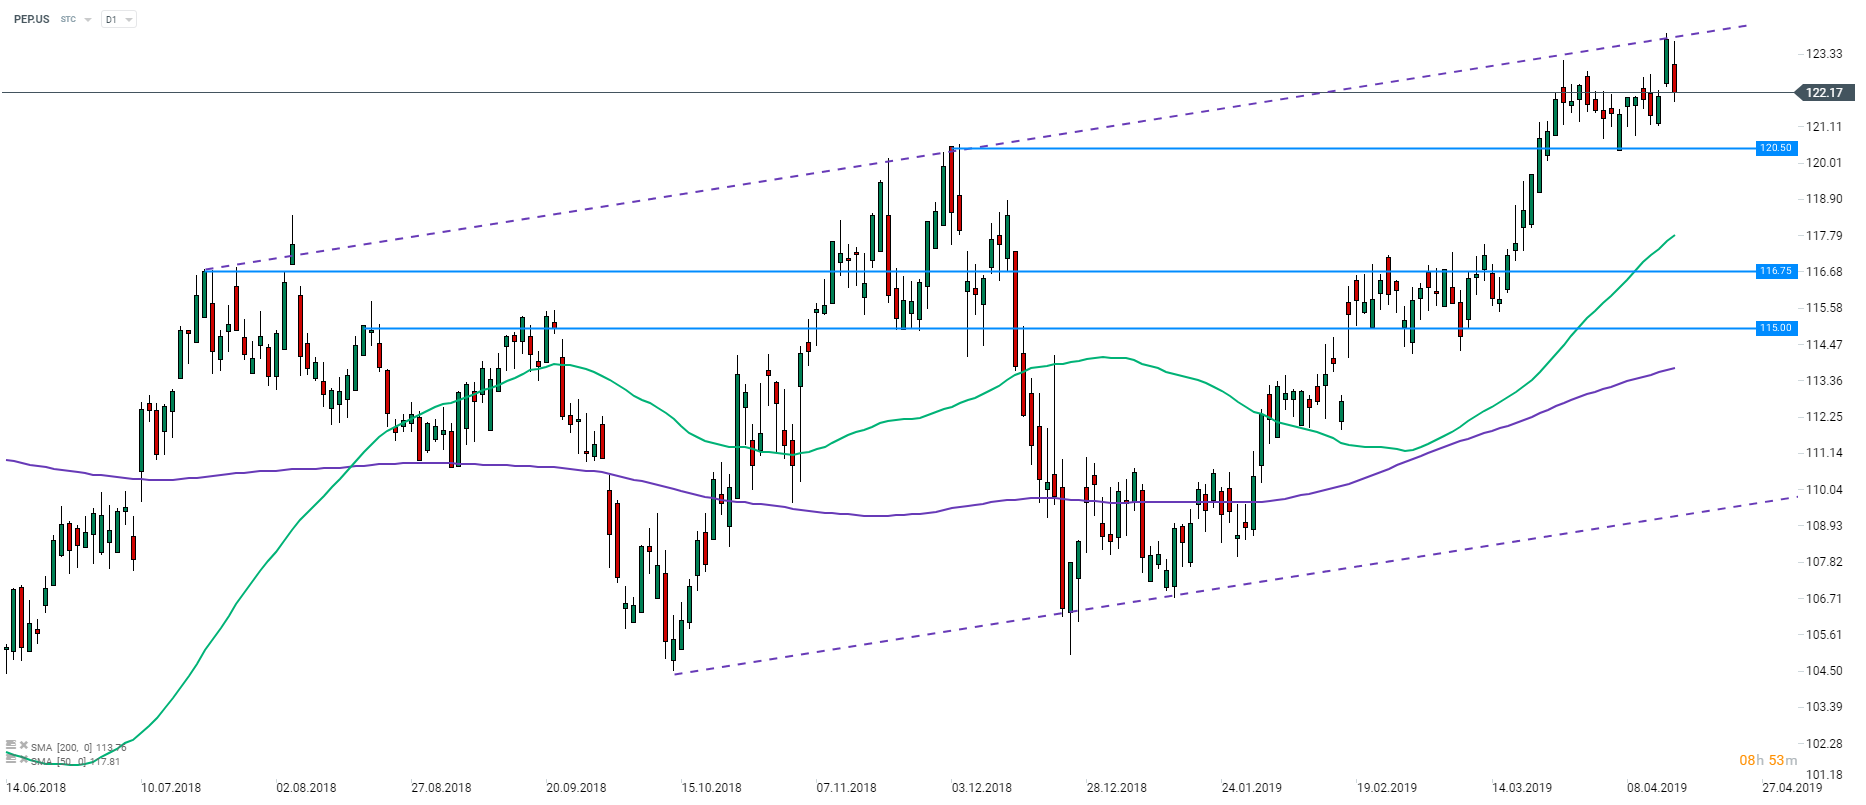Click the 27.08.2018 date on time axis
The height and width of the screenshot is (805, 1866).
441,788
